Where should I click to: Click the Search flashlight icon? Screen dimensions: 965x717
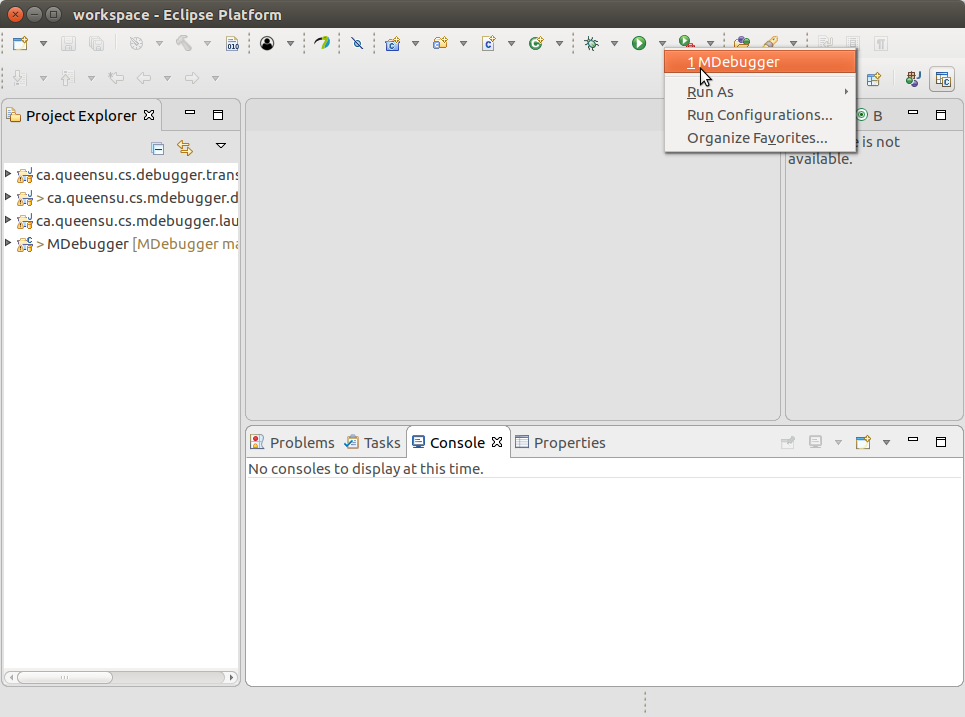click(771, 42)
